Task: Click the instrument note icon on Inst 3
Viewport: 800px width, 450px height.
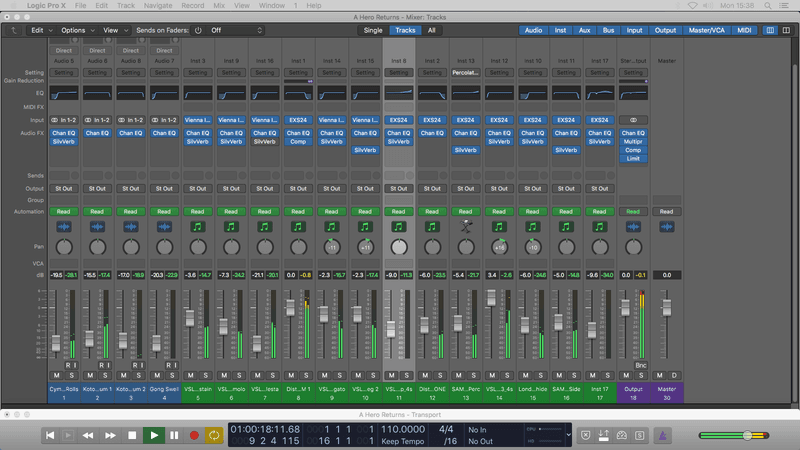Action: pos(197,227)
